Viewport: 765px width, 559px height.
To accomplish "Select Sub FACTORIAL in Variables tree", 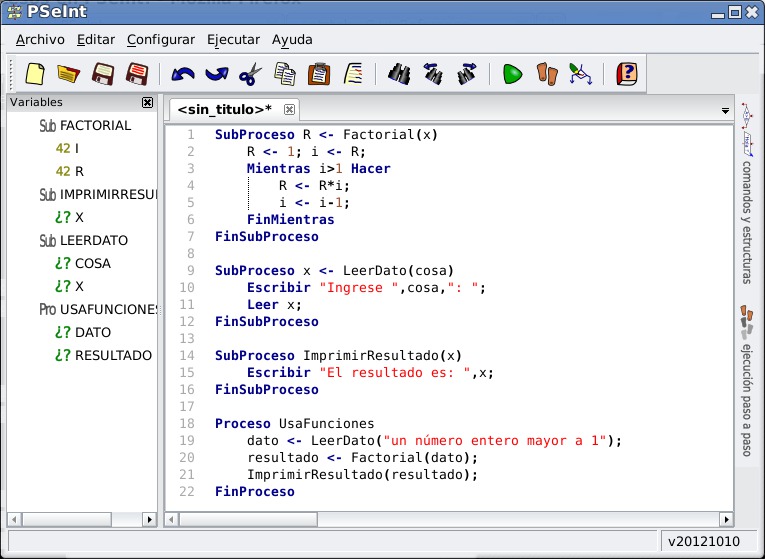I will point(85,126).
